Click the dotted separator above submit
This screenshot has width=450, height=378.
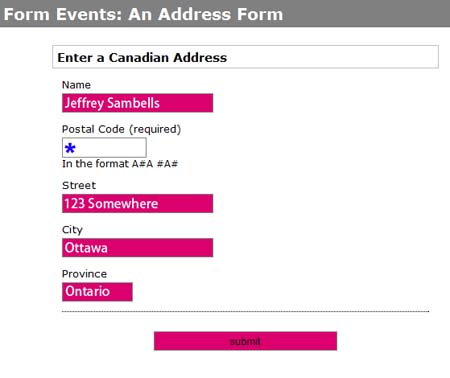(x=245, y=312)
